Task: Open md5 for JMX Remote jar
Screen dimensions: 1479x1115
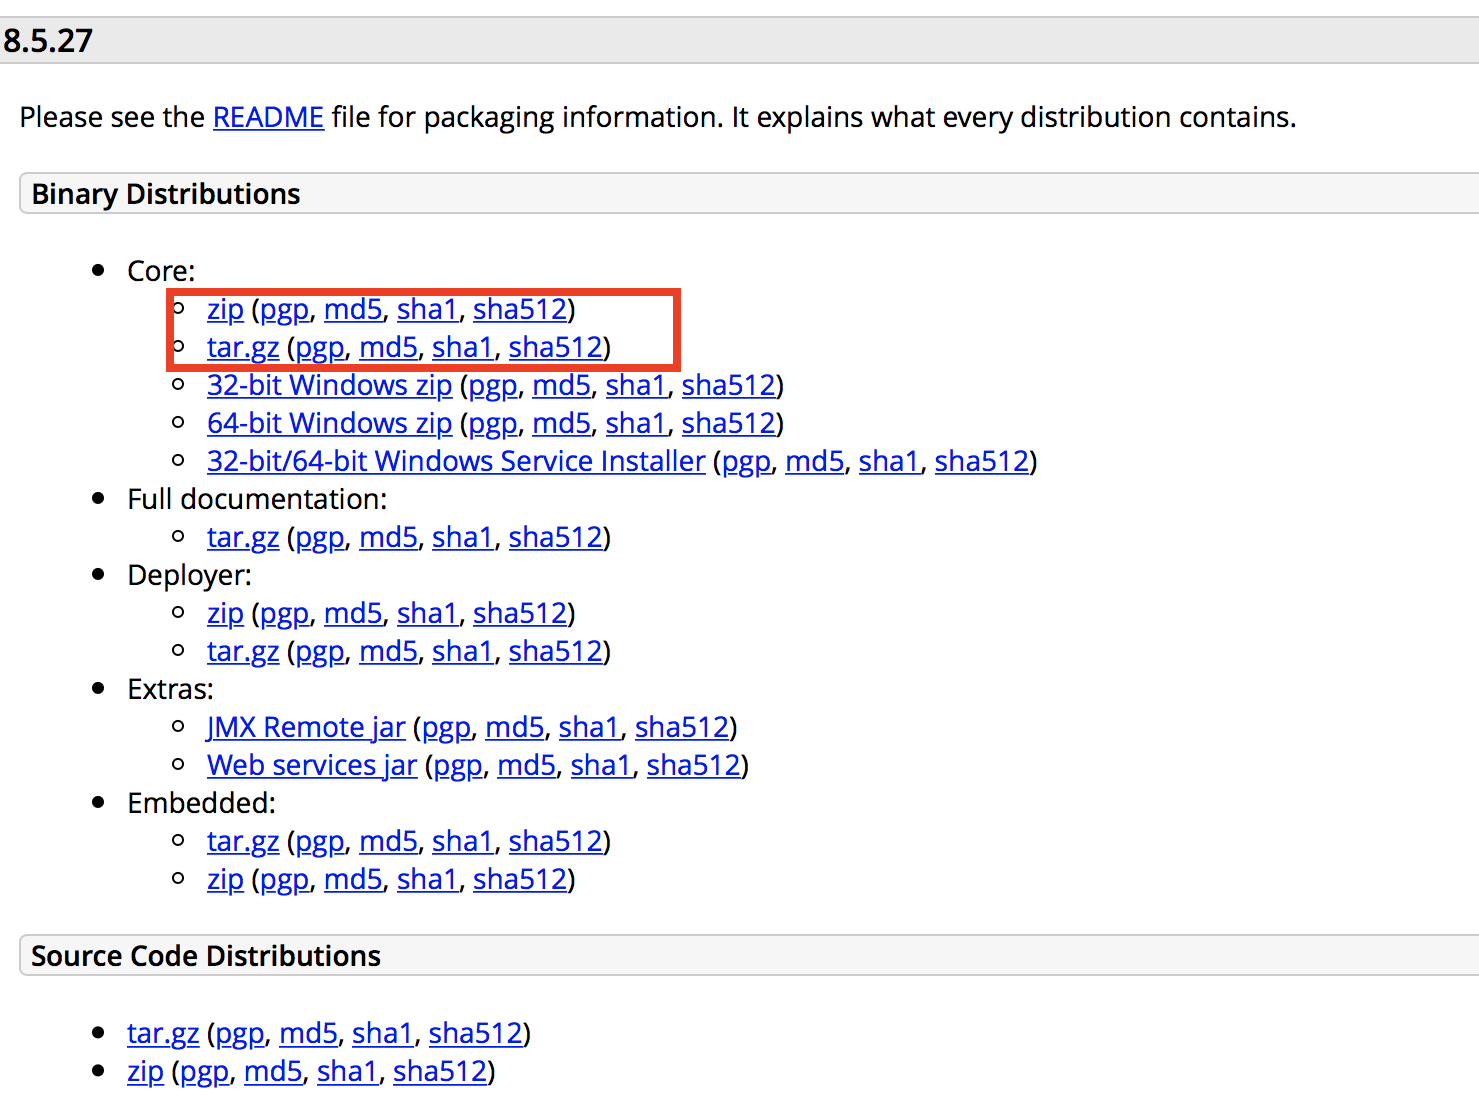Action: (515, 728)
